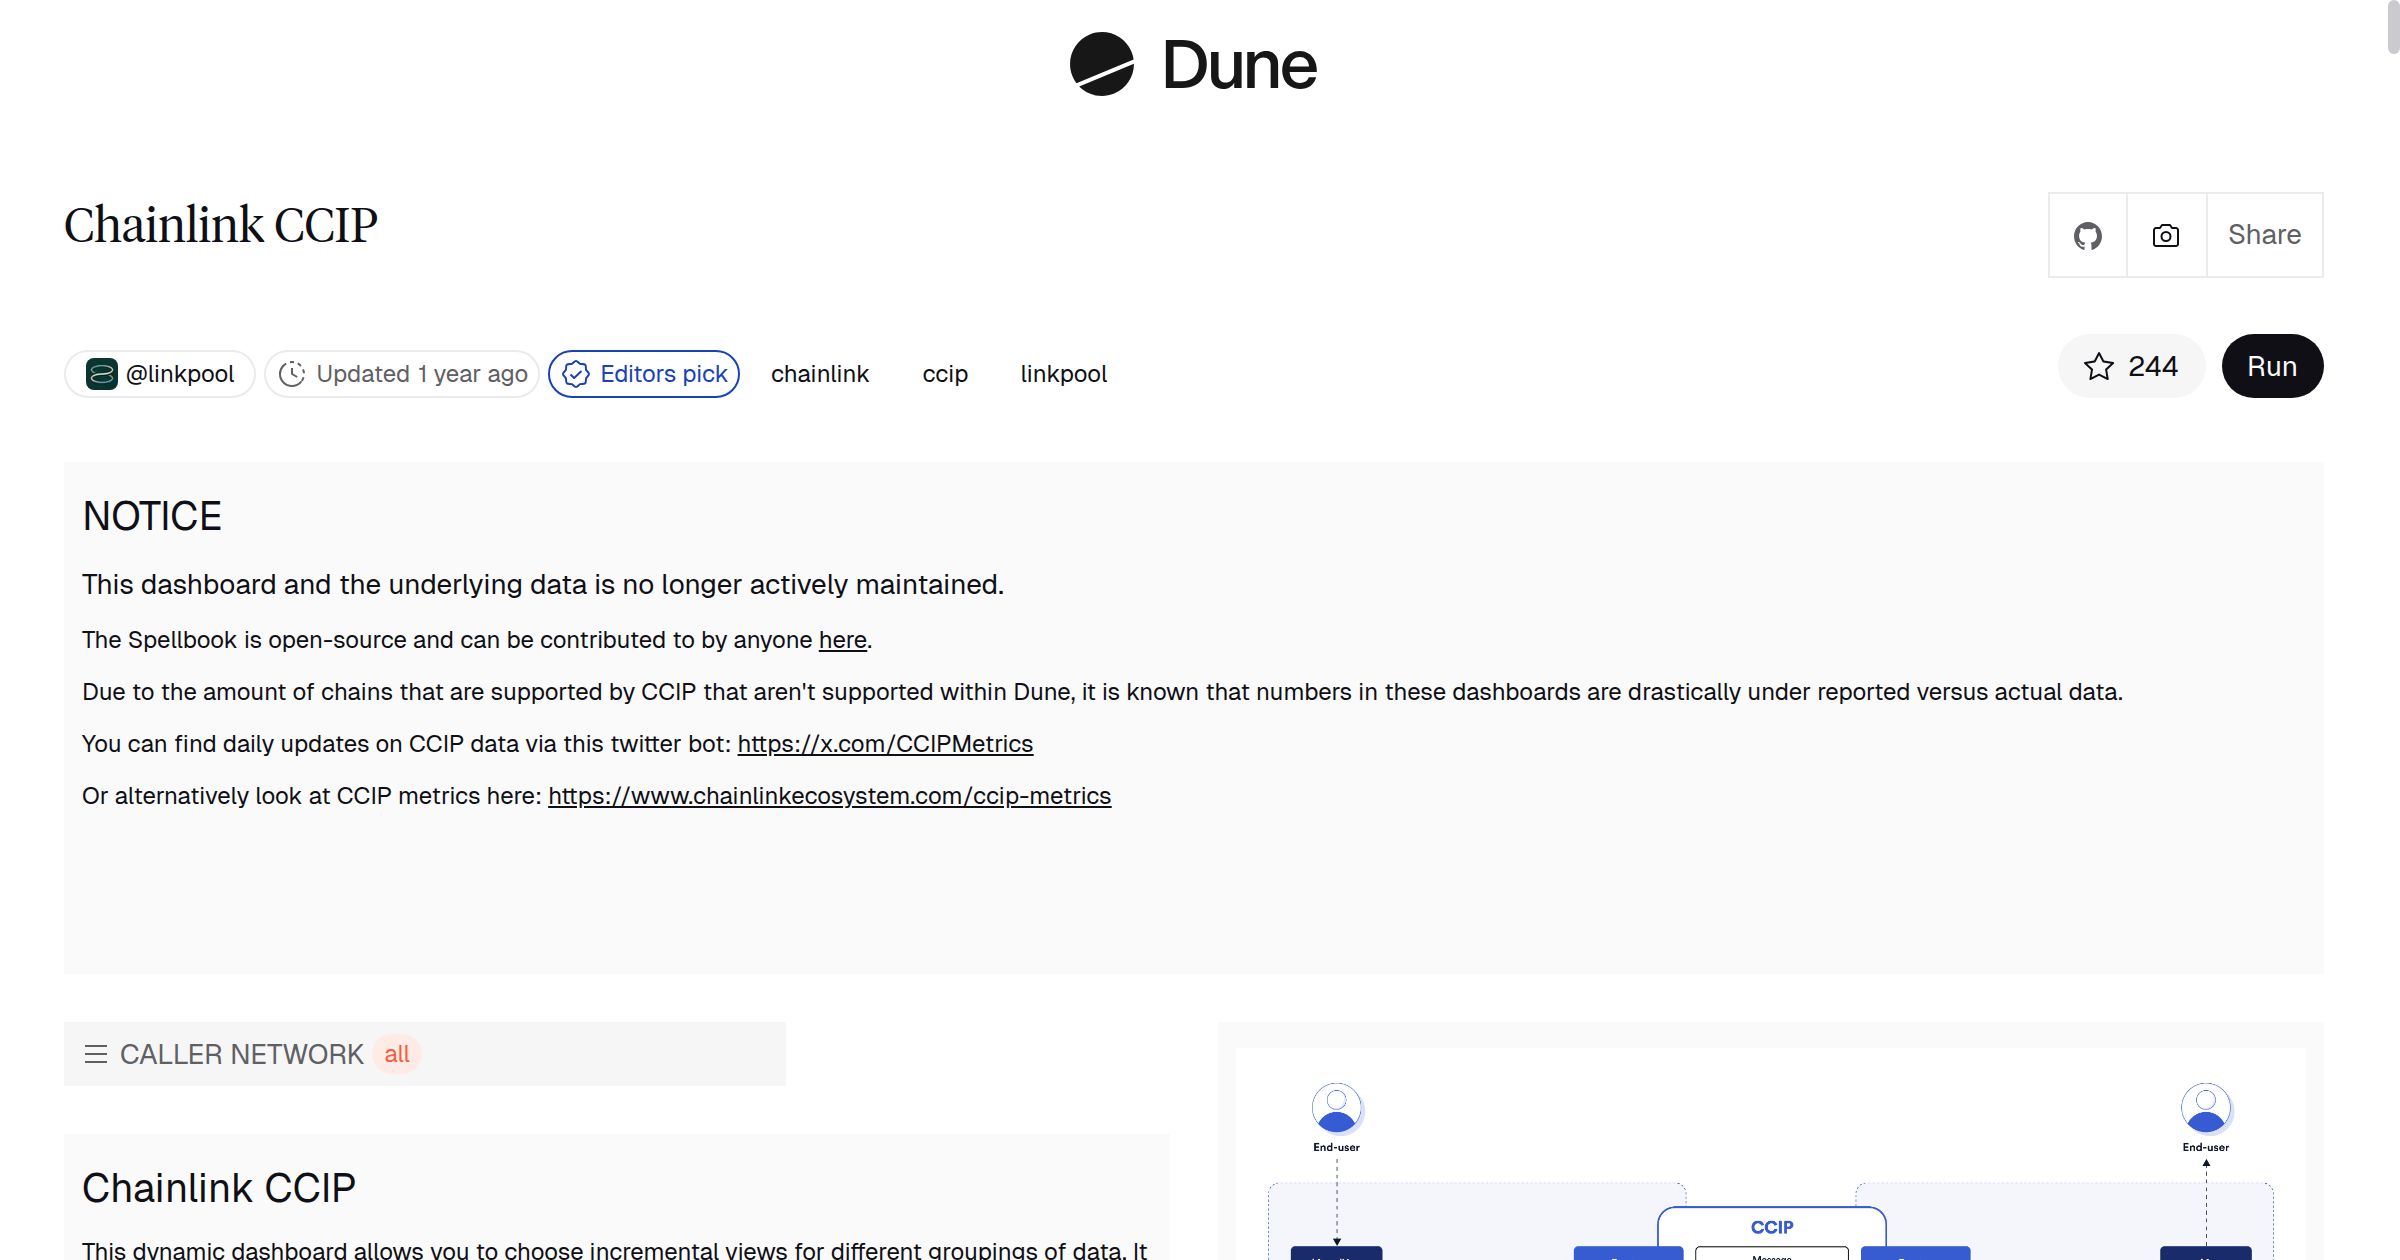Image resolution: width=2400 pixels, height=1260 pixels.
Task: Select the linkpool tag
Action: tap(1063, 374)
